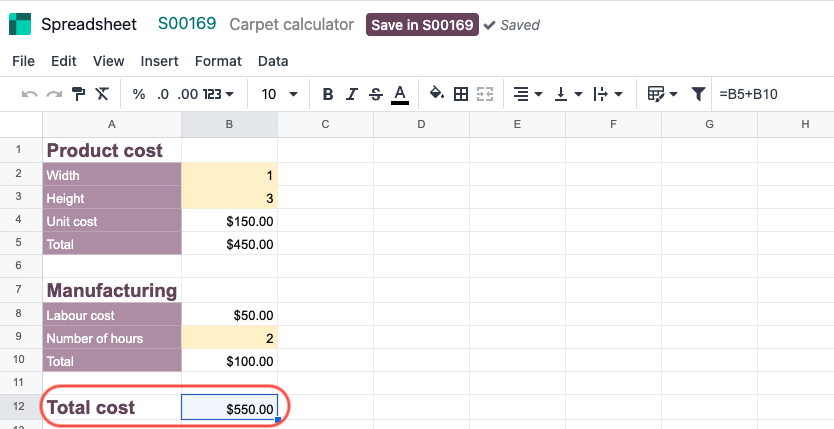Screen dimensions: 834x429
Task: Click the undo arrow
Action: click(x=30, y=94)
